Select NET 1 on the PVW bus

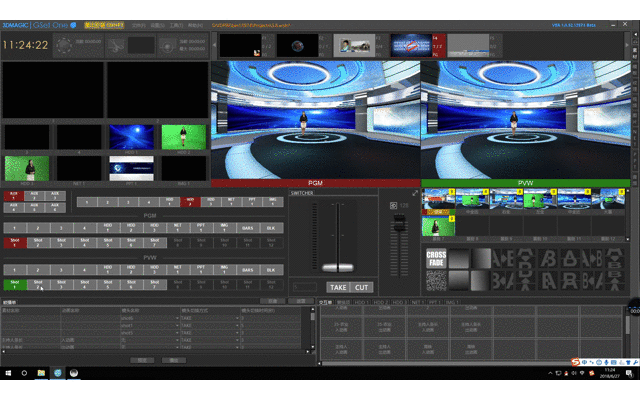[x=178, y=269]
